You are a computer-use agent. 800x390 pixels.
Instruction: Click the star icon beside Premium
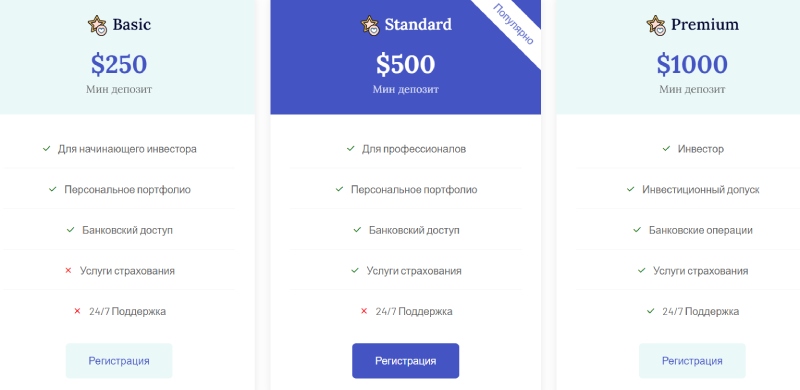tap(656, 25)
